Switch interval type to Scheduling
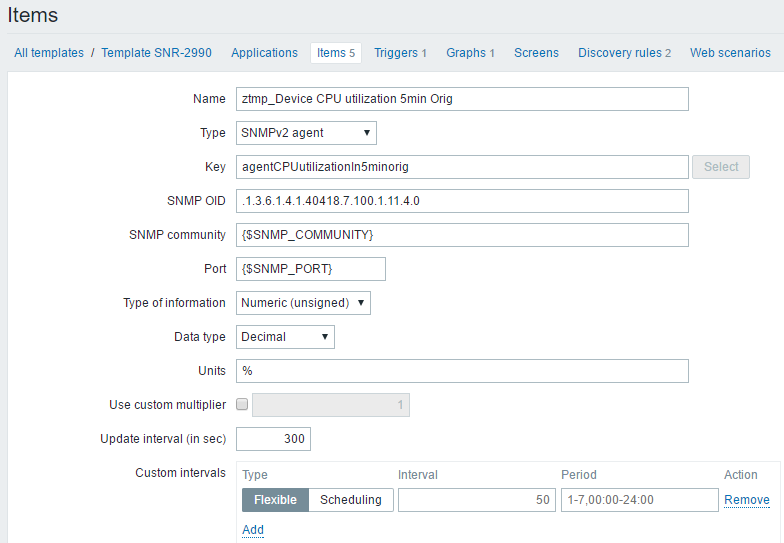784x543 pixels. (350, 500)
